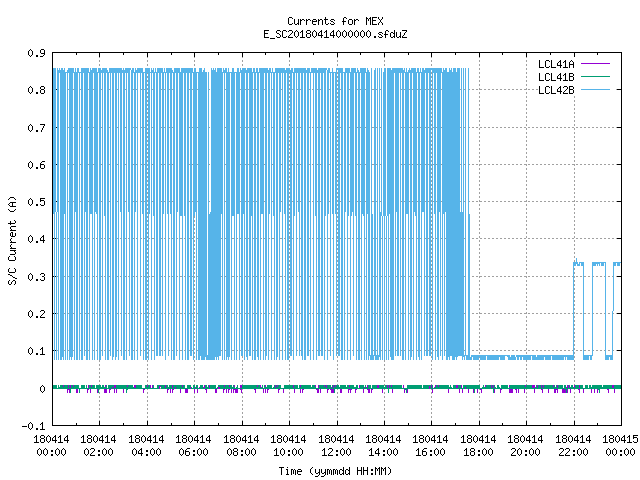Click the x-axis time label '10:00'
The width and height of the screenshot is (640, 480).
coord(288,452)
